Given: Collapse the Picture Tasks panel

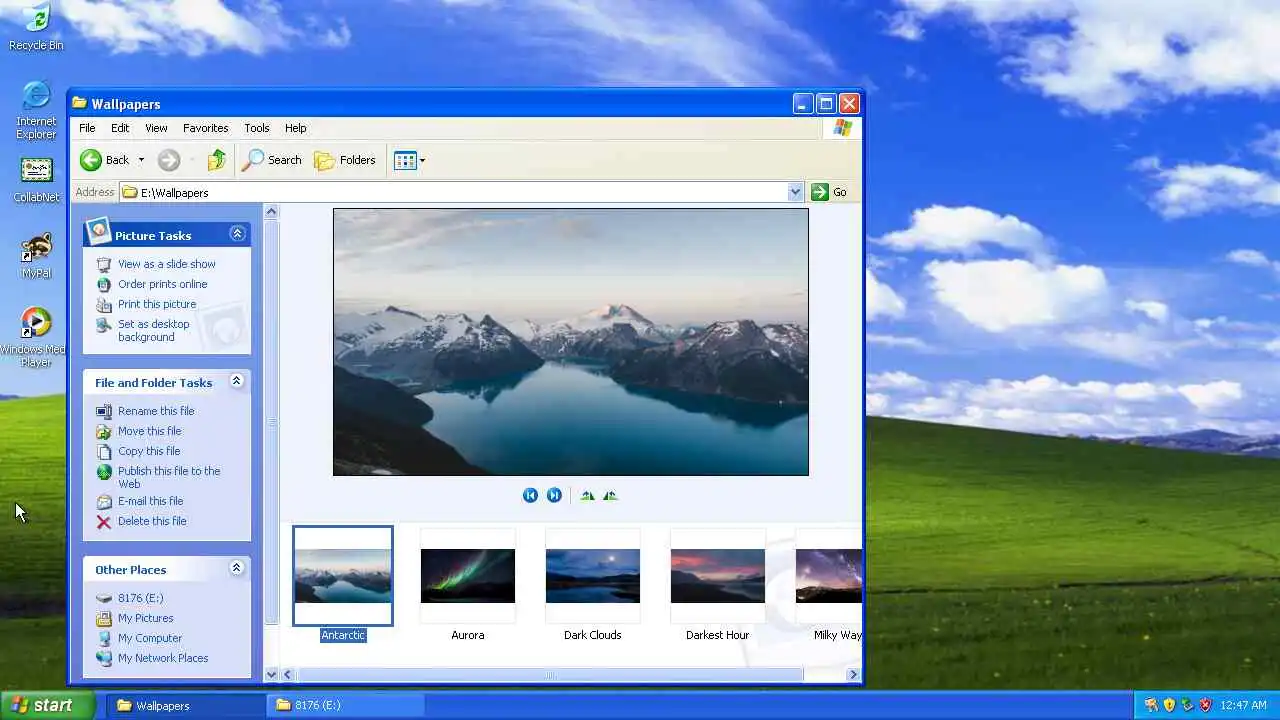Looking at the screenshot, I should pyautogui.click(x=237, y=234).
